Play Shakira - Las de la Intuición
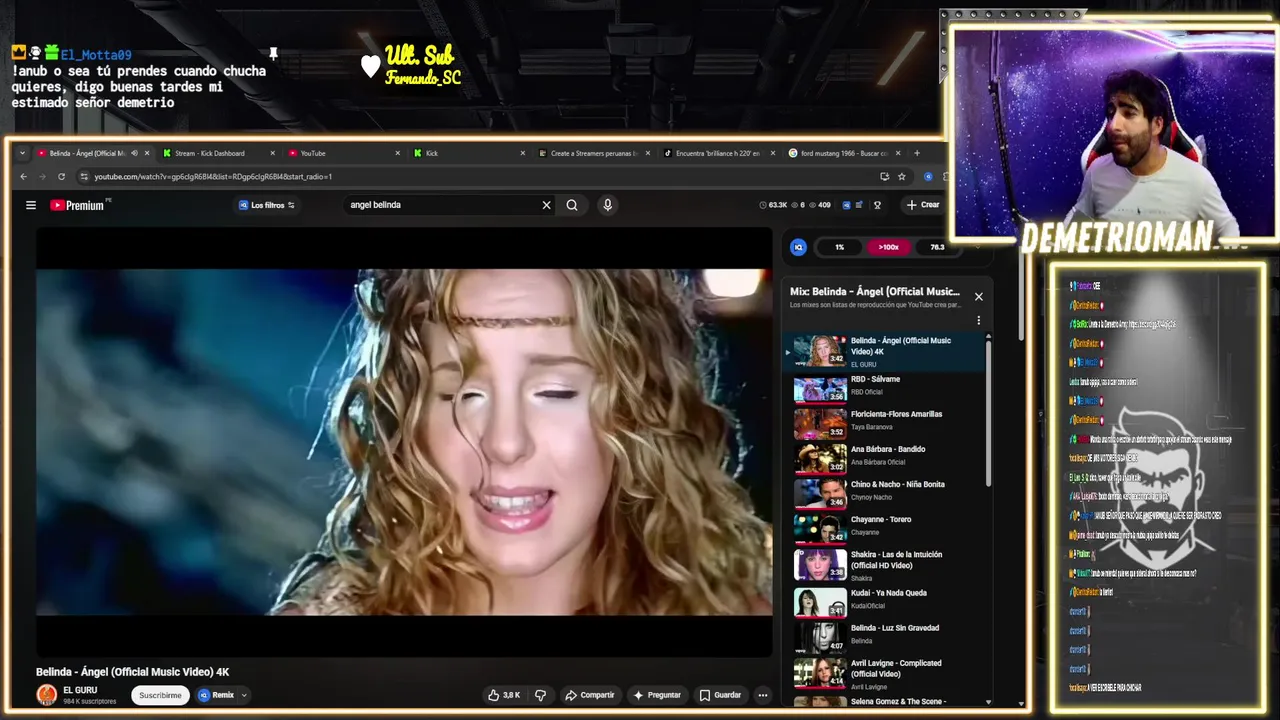This screenshot has width=1280, height=720. coord(885,565)
